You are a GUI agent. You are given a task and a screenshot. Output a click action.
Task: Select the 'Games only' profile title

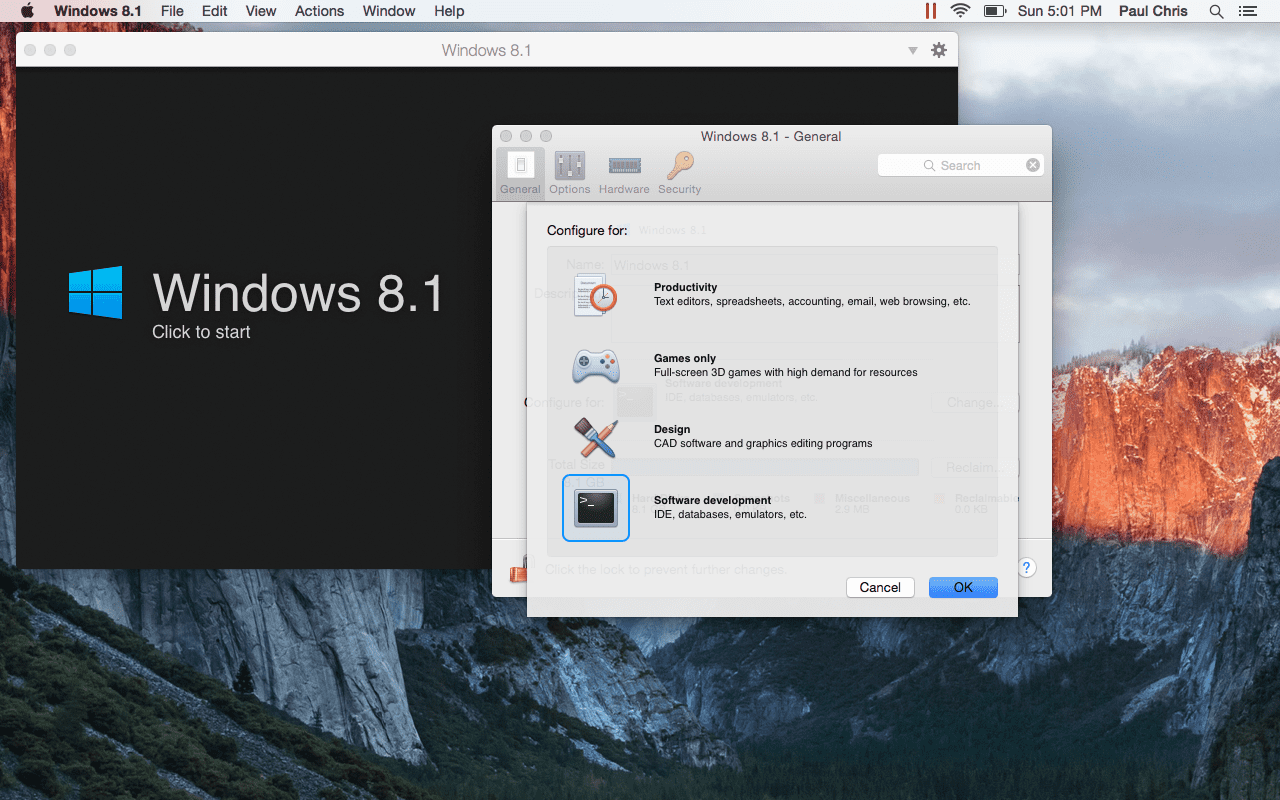(x=685, y=358)
